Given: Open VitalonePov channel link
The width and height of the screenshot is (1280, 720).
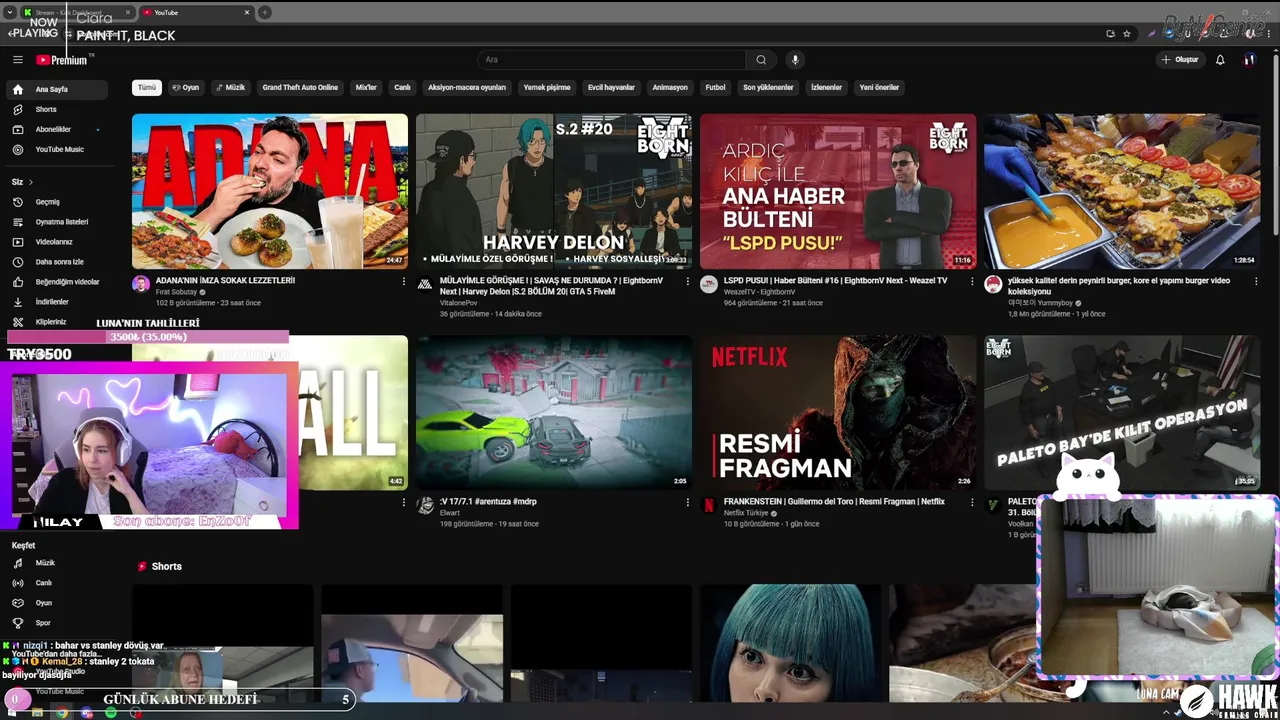Looking at the screenshot, I should [x=459, y=303].
